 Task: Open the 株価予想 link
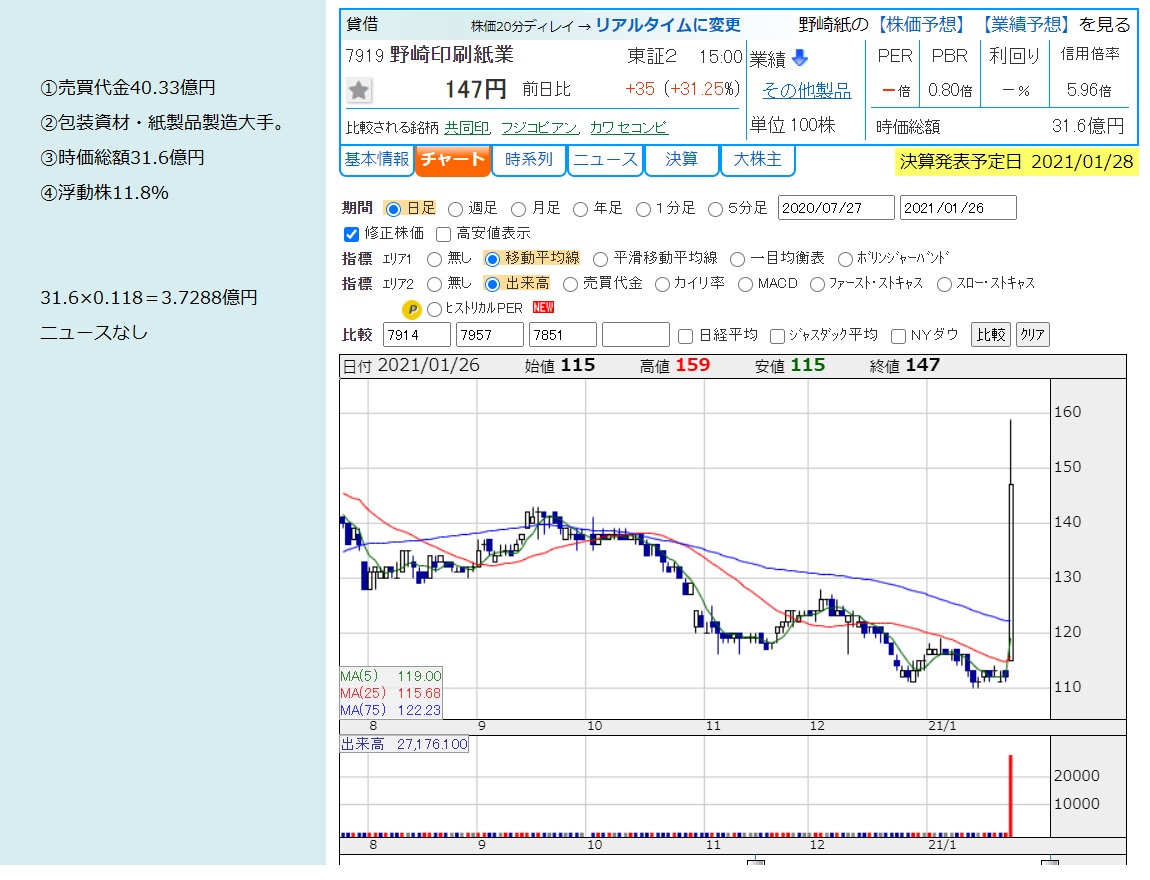click(x=922, y=25)
